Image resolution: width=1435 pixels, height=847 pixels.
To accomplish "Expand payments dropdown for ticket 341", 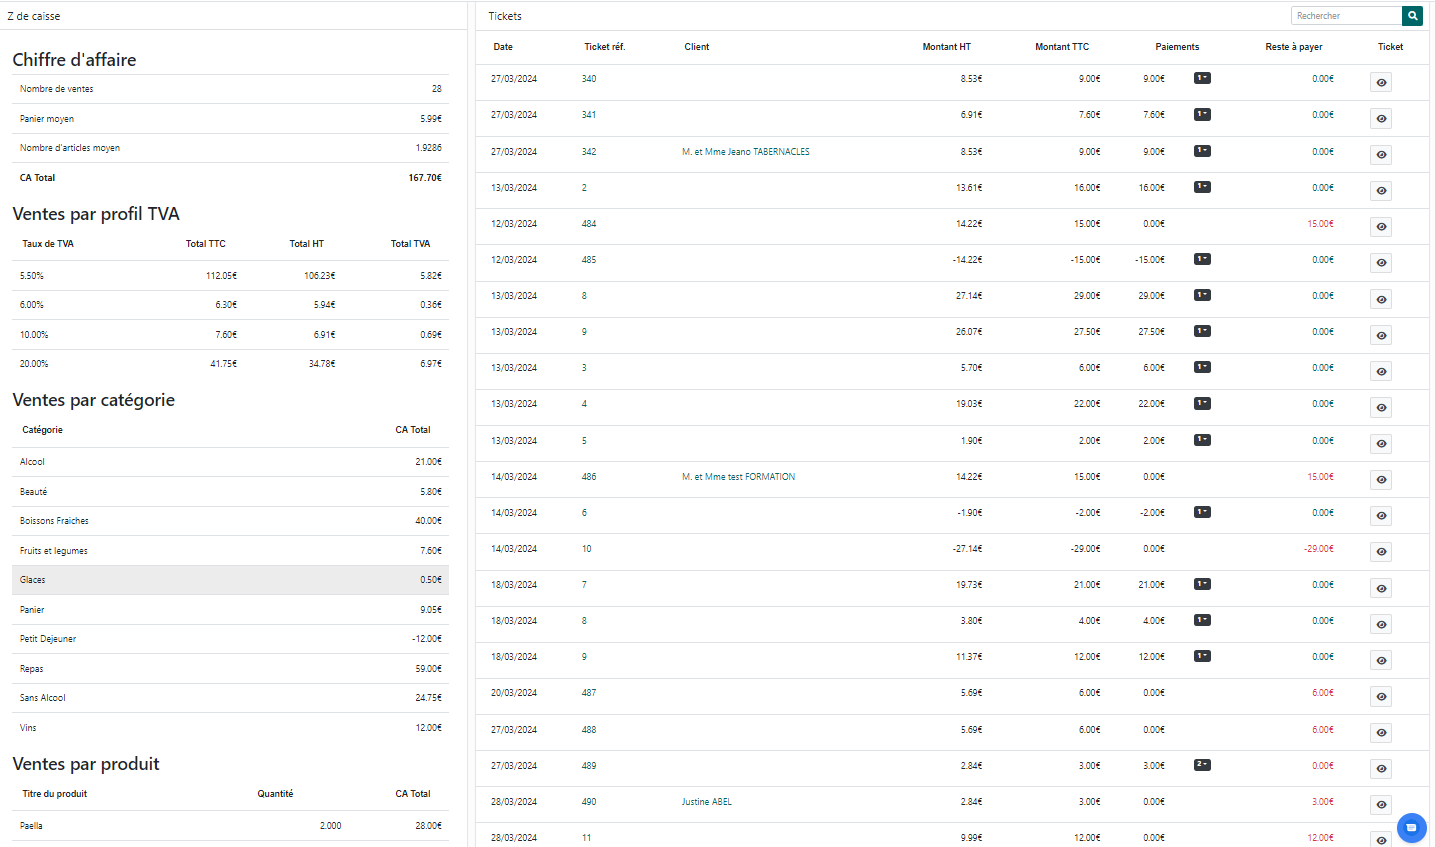I will point(1202,115).
